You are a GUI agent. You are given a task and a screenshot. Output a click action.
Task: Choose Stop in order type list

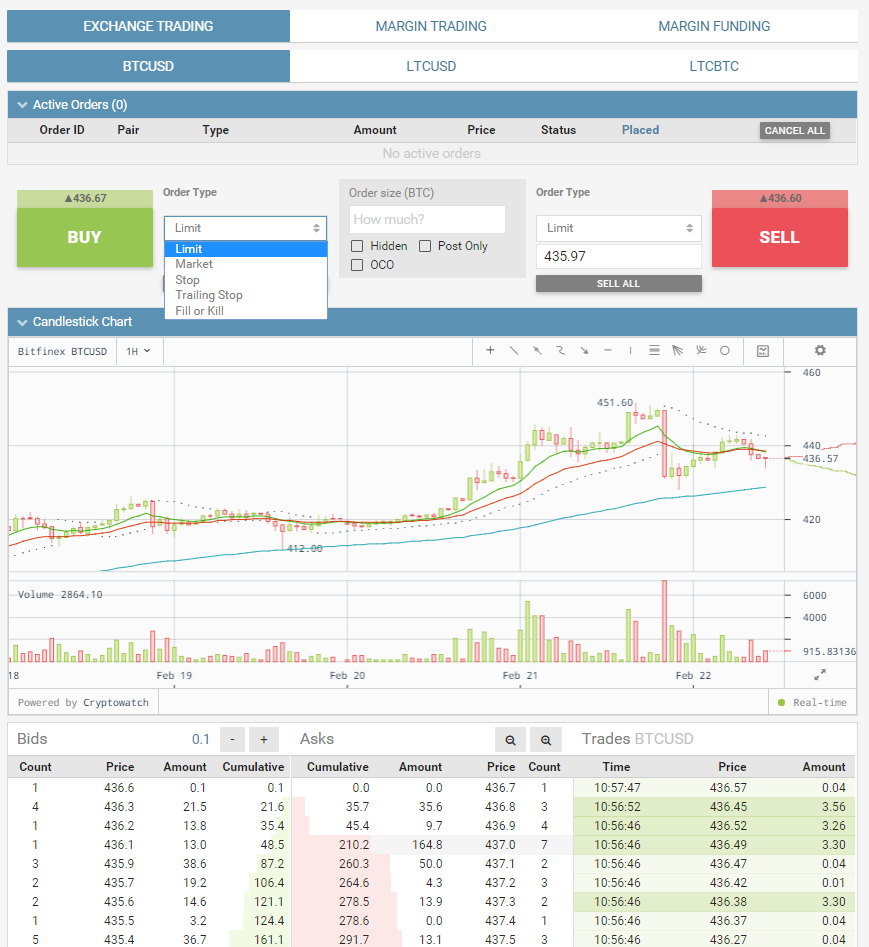pos(246,280)
